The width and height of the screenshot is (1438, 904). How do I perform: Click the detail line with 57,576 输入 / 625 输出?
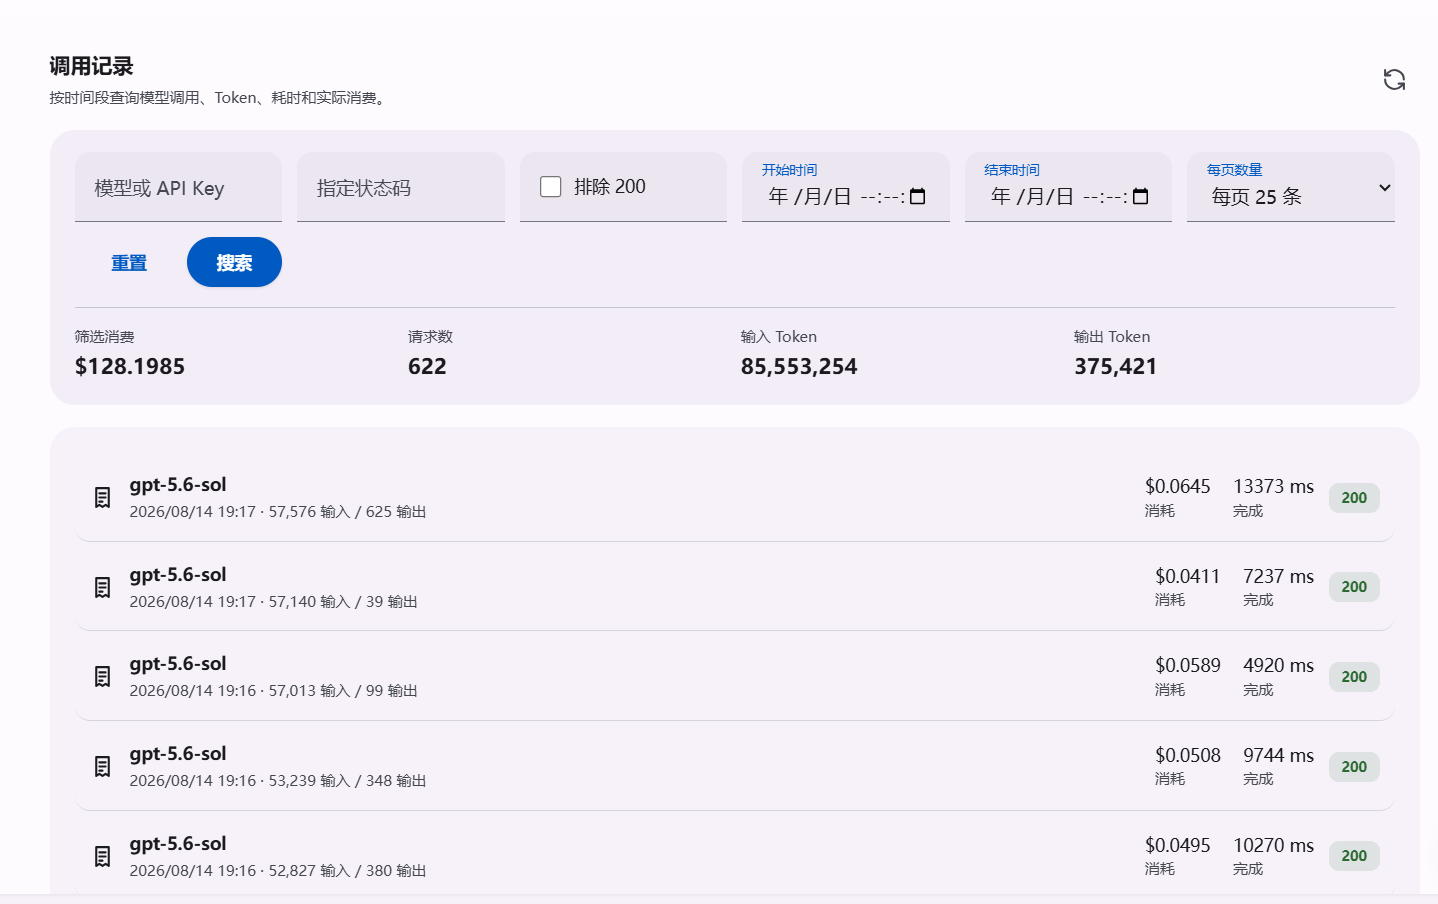[278, 512]
